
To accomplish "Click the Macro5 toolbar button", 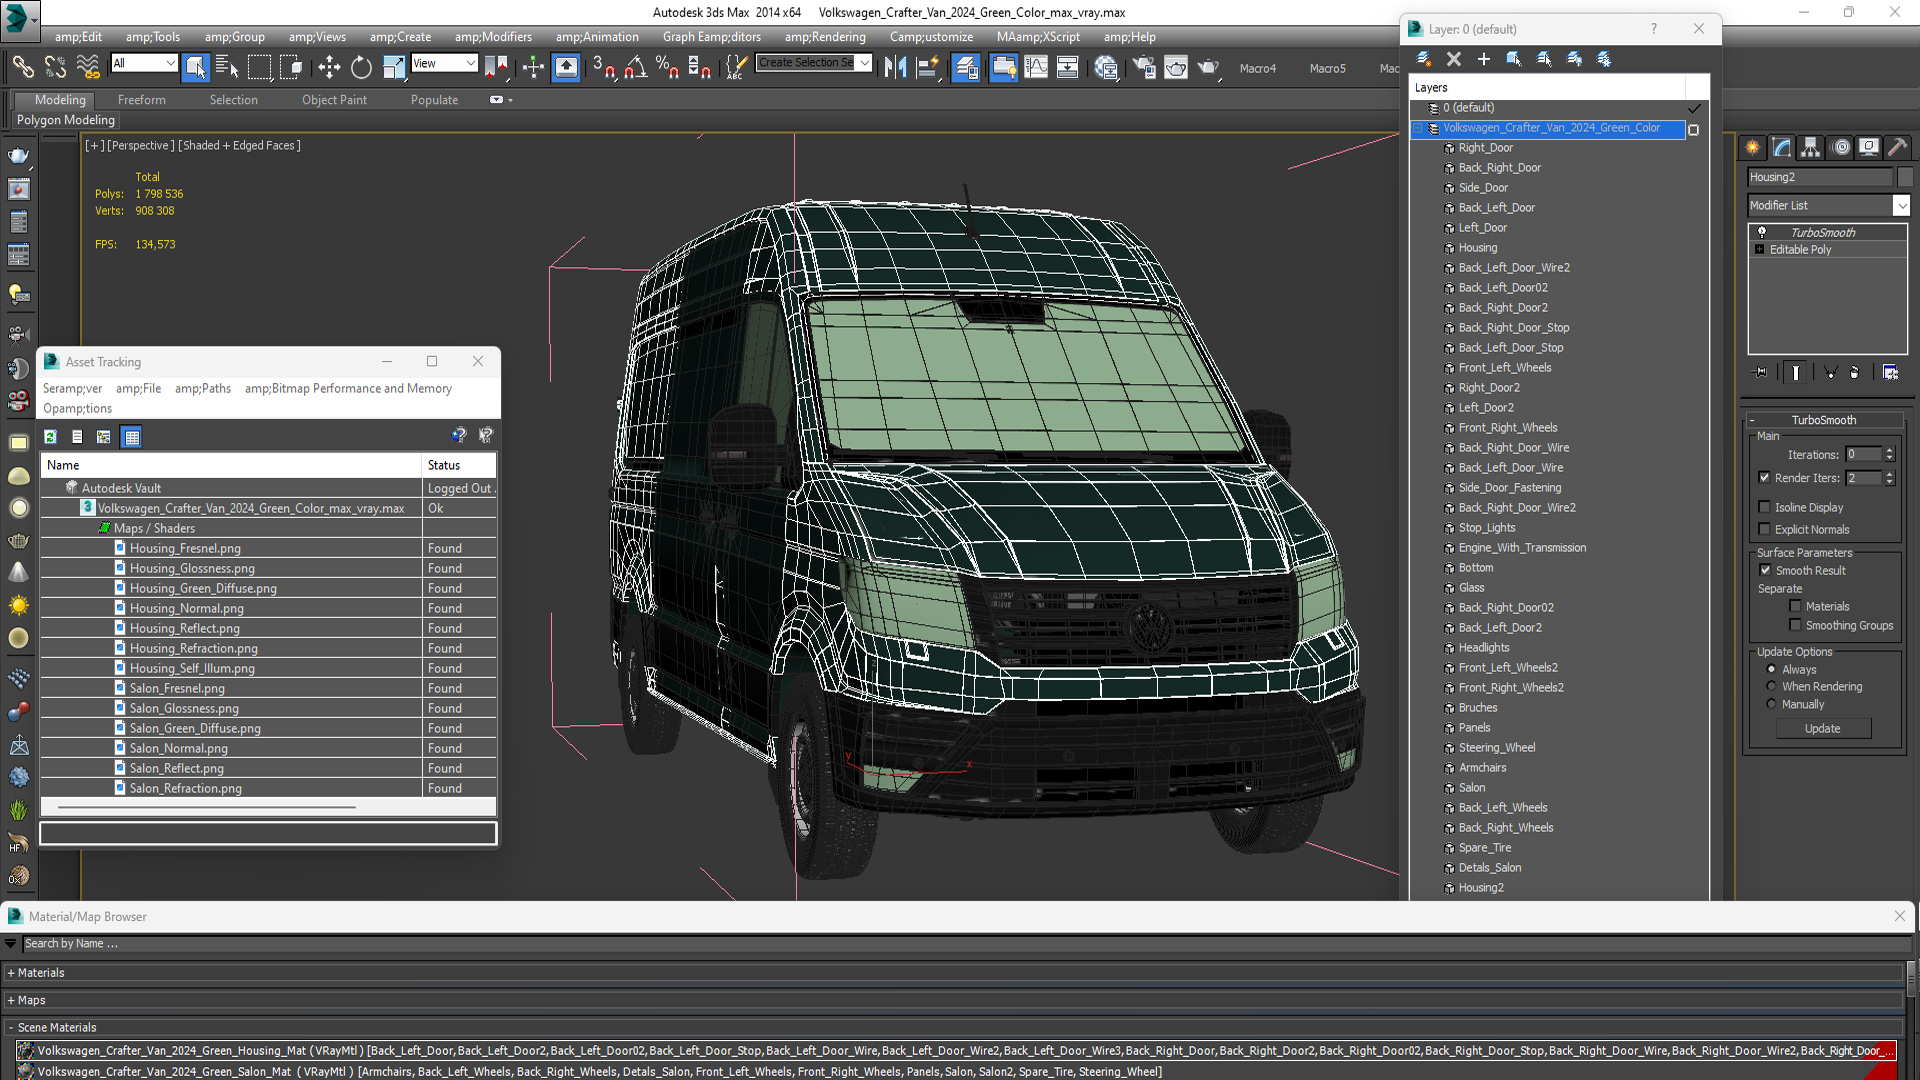I will pyautogui.click(x=1327, y=68).
